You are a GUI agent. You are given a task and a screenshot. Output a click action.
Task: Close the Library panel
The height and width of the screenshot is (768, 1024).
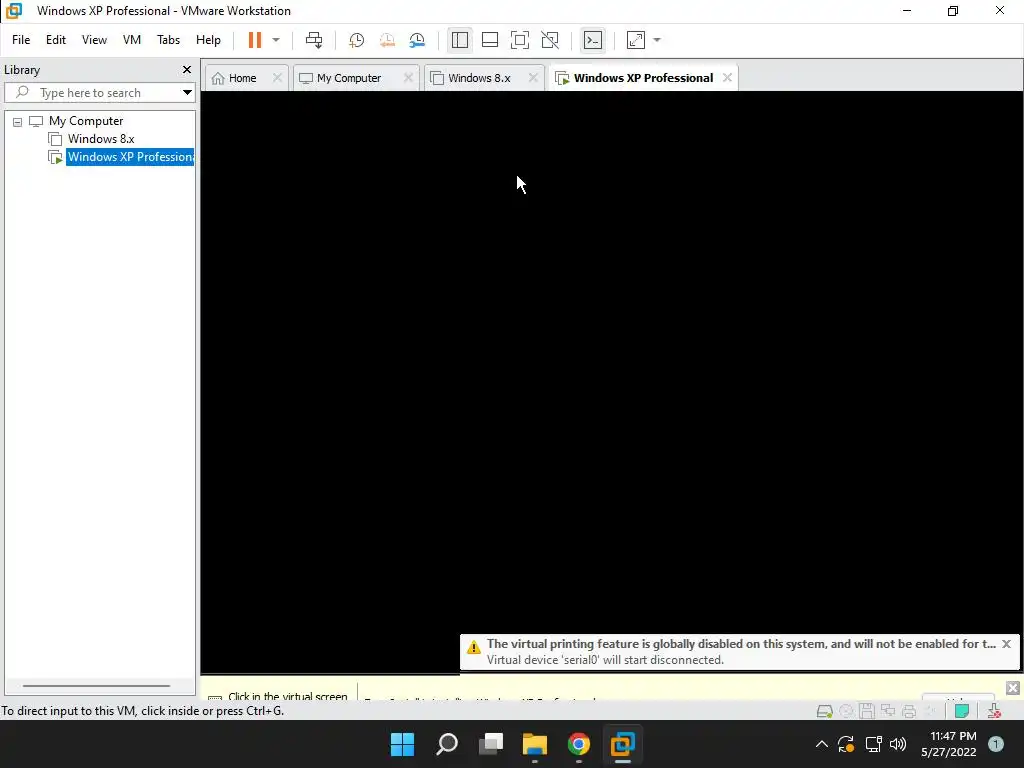pyautogui.click(x=187, y=69)
